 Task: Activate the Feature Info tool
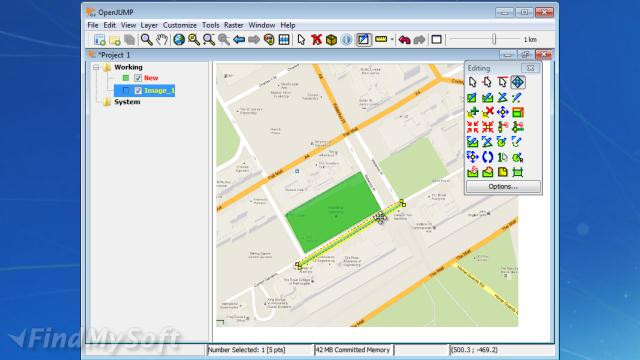coord(347,40)
